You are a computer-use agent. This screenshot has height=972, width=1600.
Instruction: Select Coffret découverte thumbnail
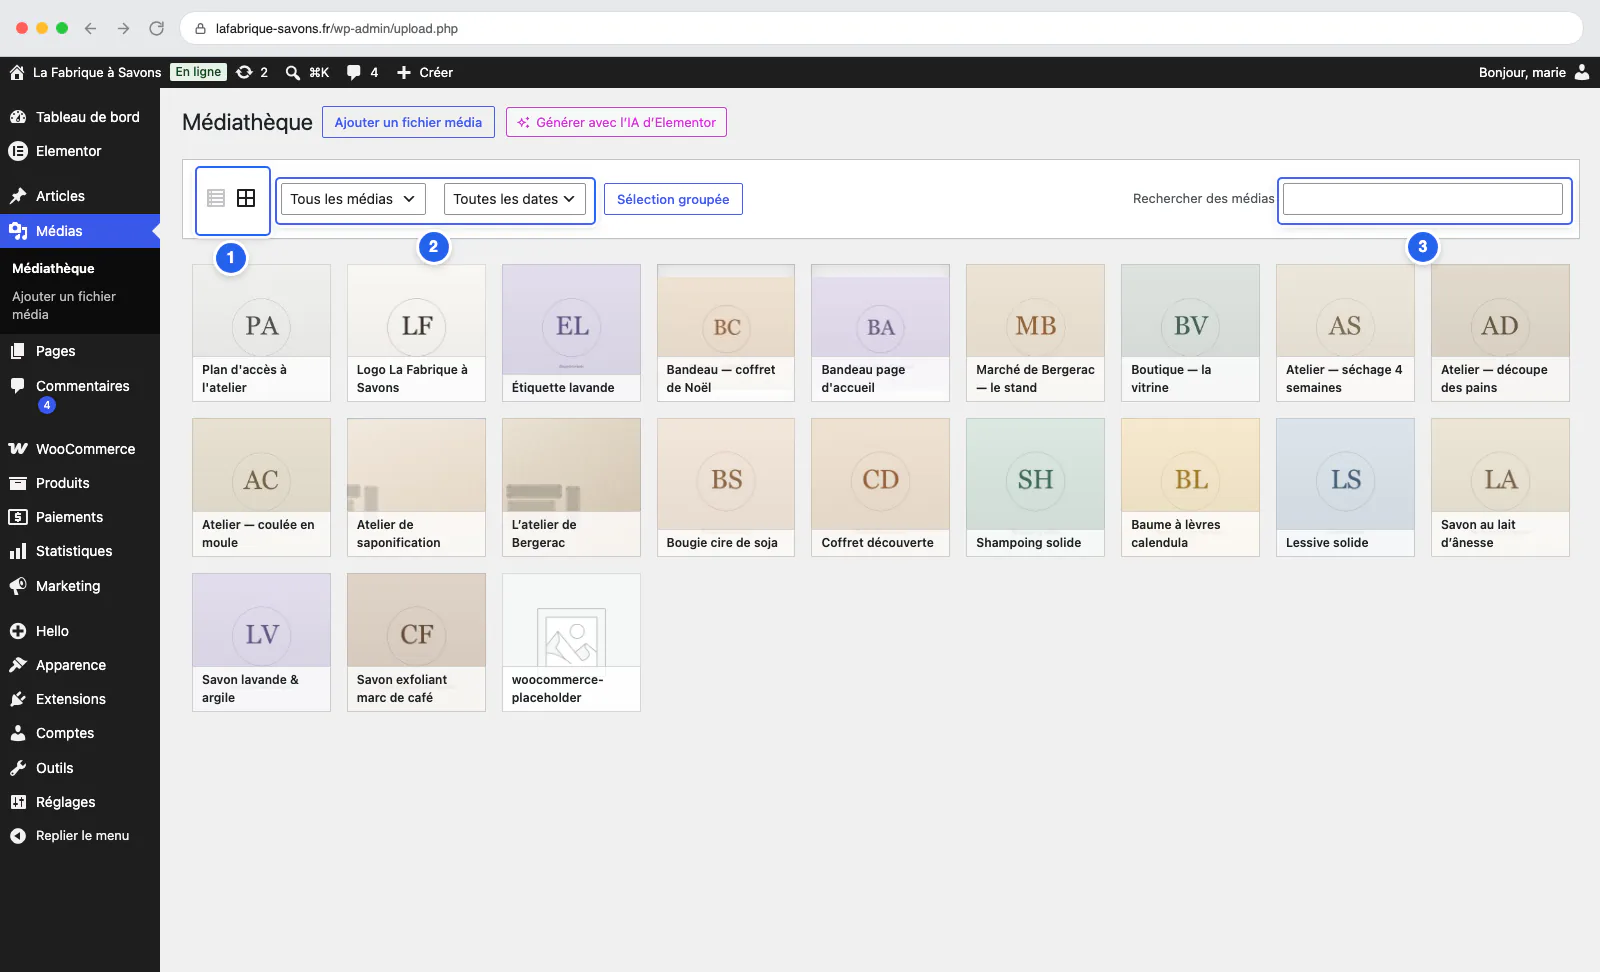(x=880, y=487)
